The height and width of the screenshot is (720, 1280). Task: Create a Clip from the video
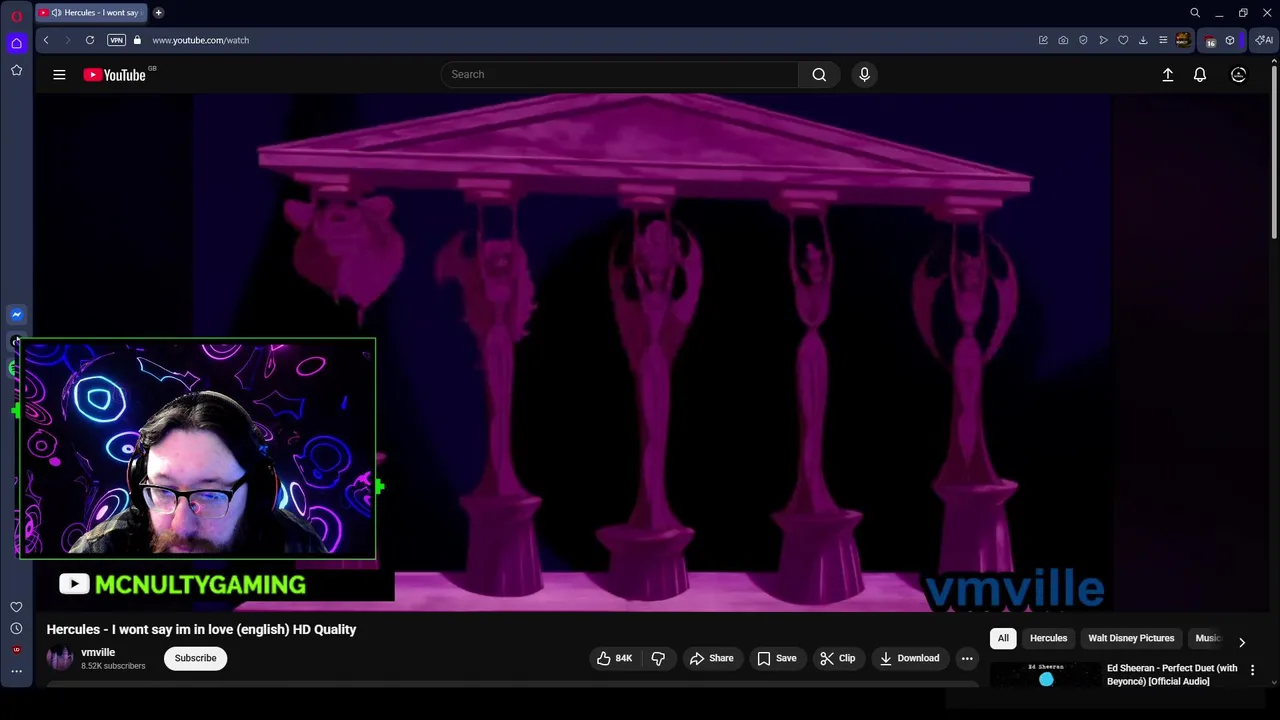point(838,658)
